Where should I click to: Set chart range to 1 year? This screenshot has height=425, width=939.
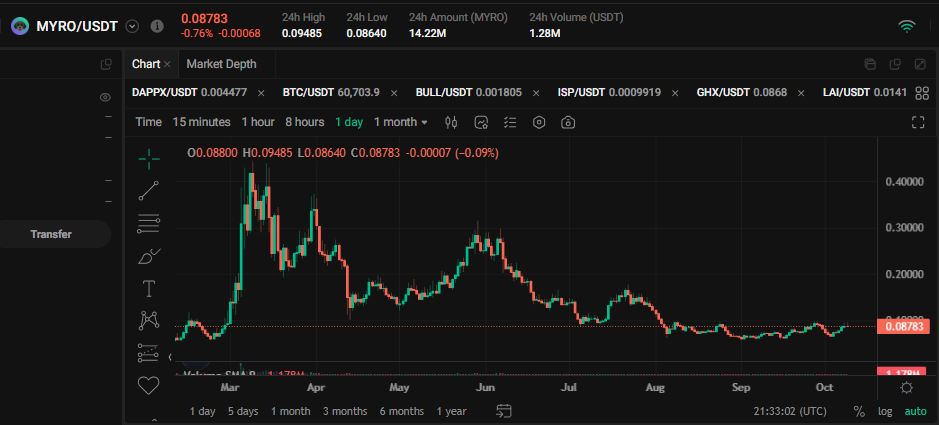point(452,411)
